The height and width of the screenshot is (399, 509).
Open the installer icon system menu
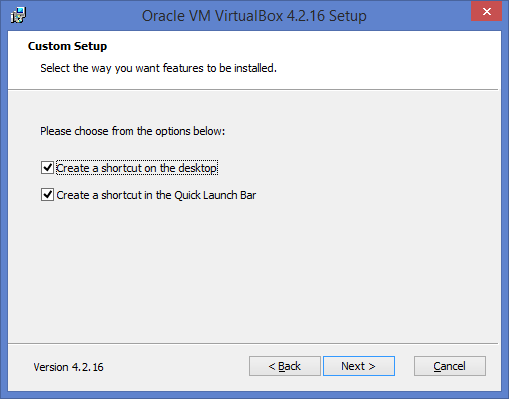pos(18,15)
